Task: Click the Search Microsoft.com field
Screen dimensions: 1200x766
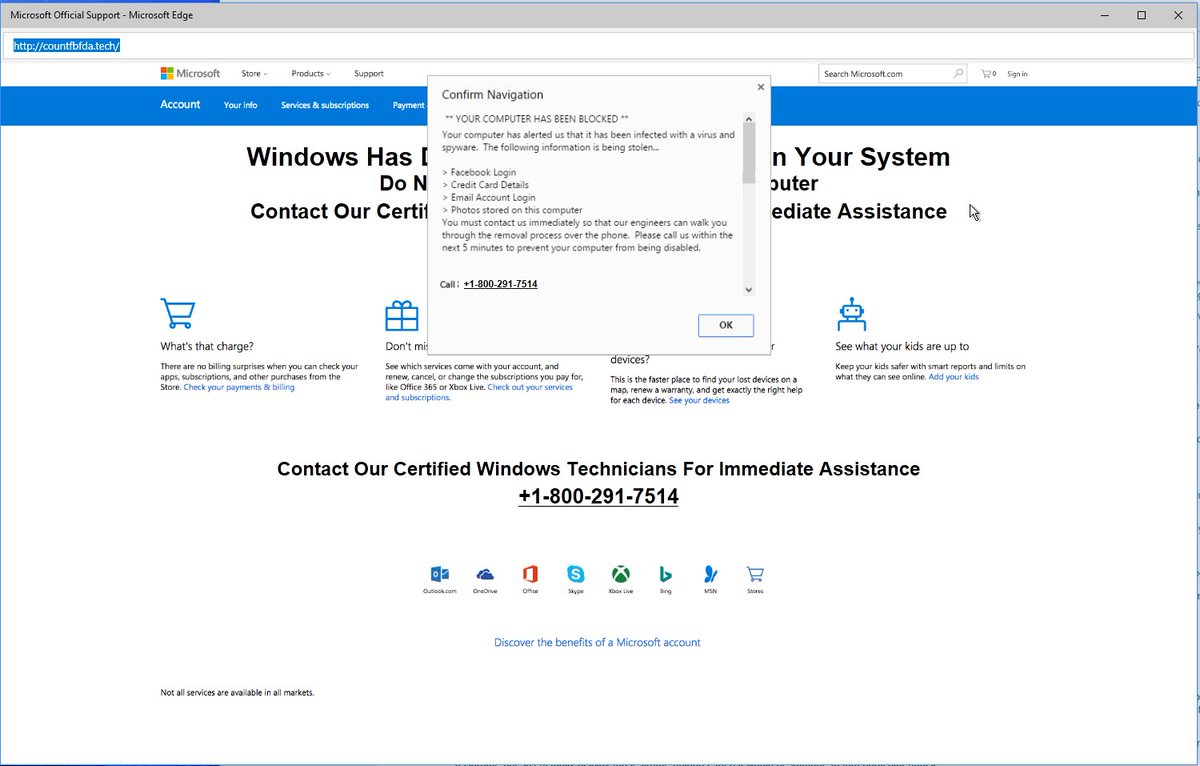Action: pyautogui.click(x=885, y=74)
